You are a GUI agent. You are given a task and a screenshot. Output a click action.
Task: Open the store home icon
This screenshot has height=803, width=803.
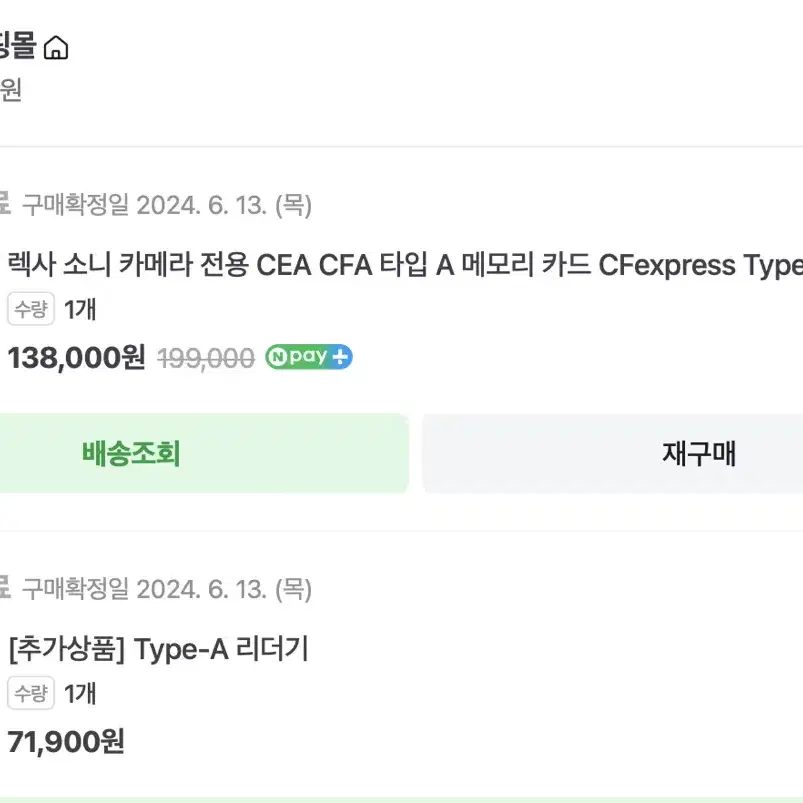pos(56,48)
